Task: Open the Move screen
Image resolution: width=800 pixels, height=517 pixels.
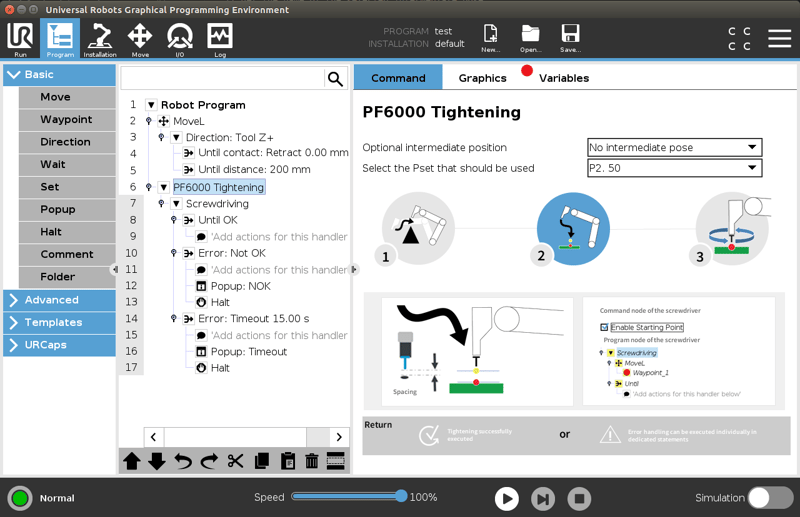Action: point(140,39)
